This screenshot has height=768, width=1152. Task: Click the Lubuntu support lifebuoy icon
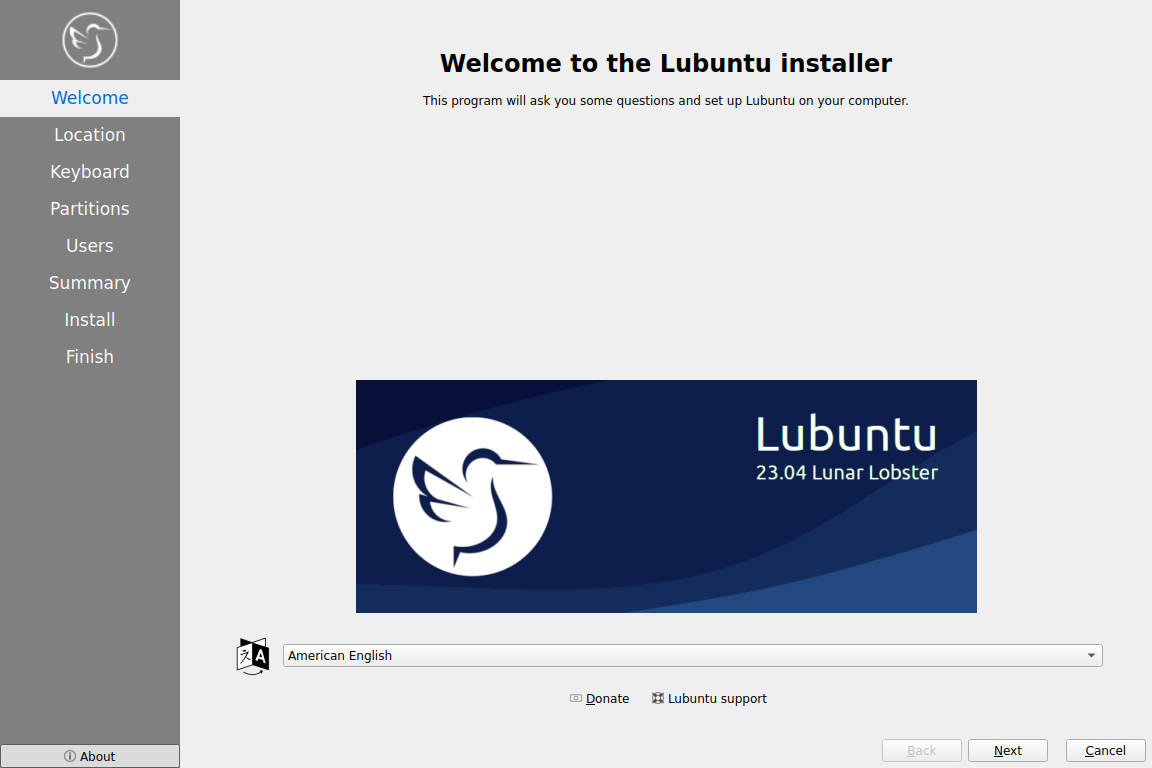[x=658, y=699]
